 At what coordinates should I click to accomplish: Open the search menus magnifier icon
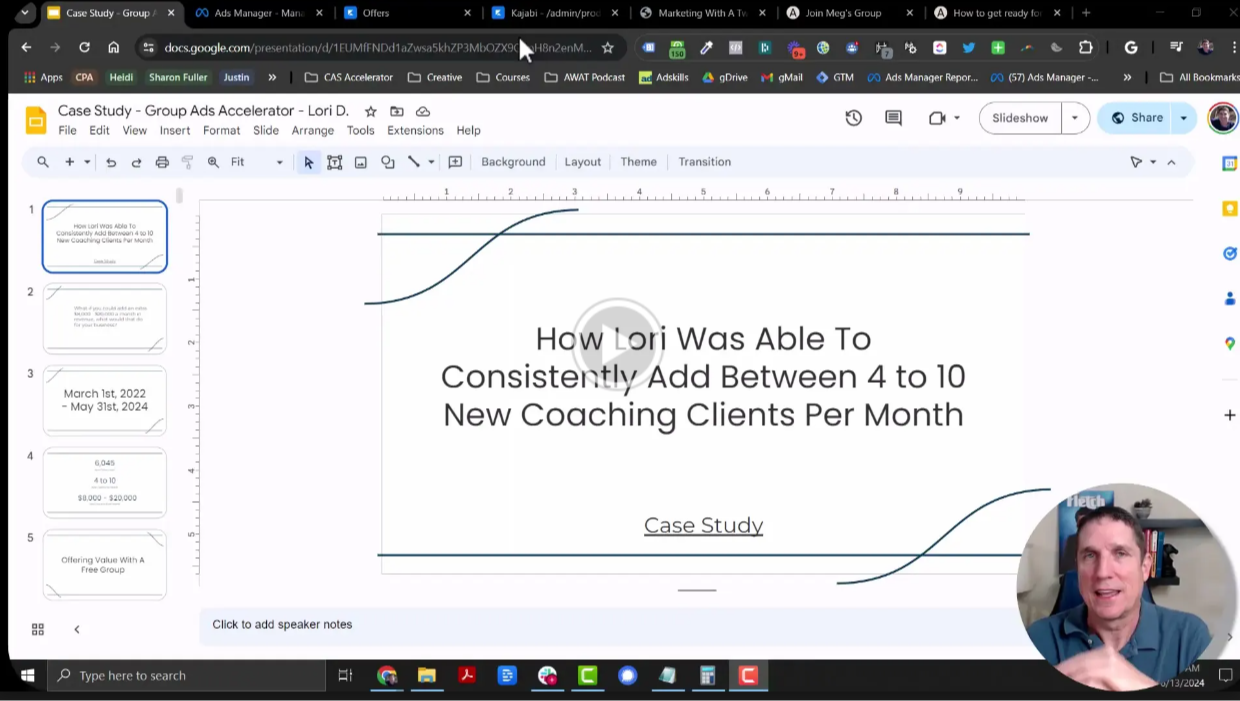[x=43, y=162]
